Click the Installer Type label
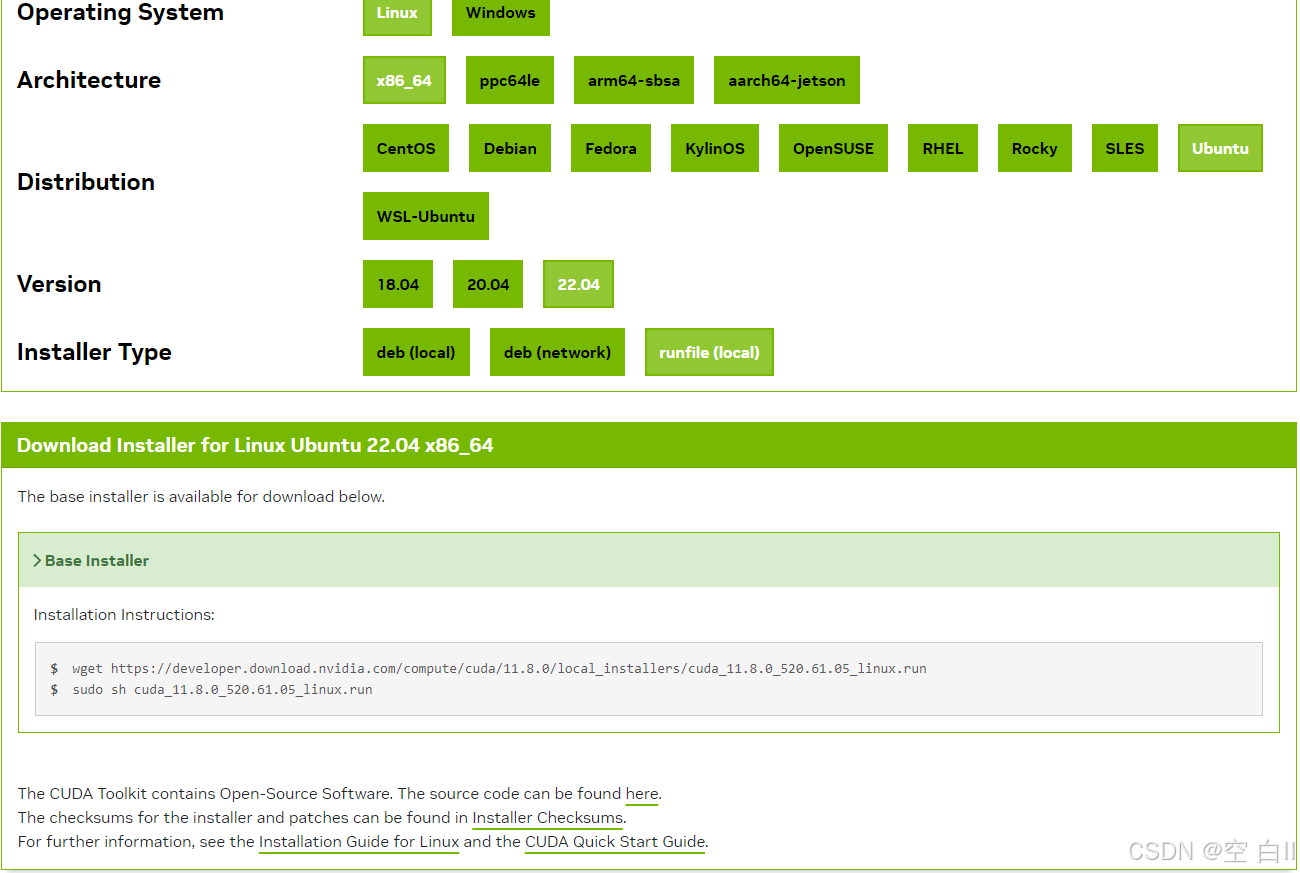 (94, 352)
